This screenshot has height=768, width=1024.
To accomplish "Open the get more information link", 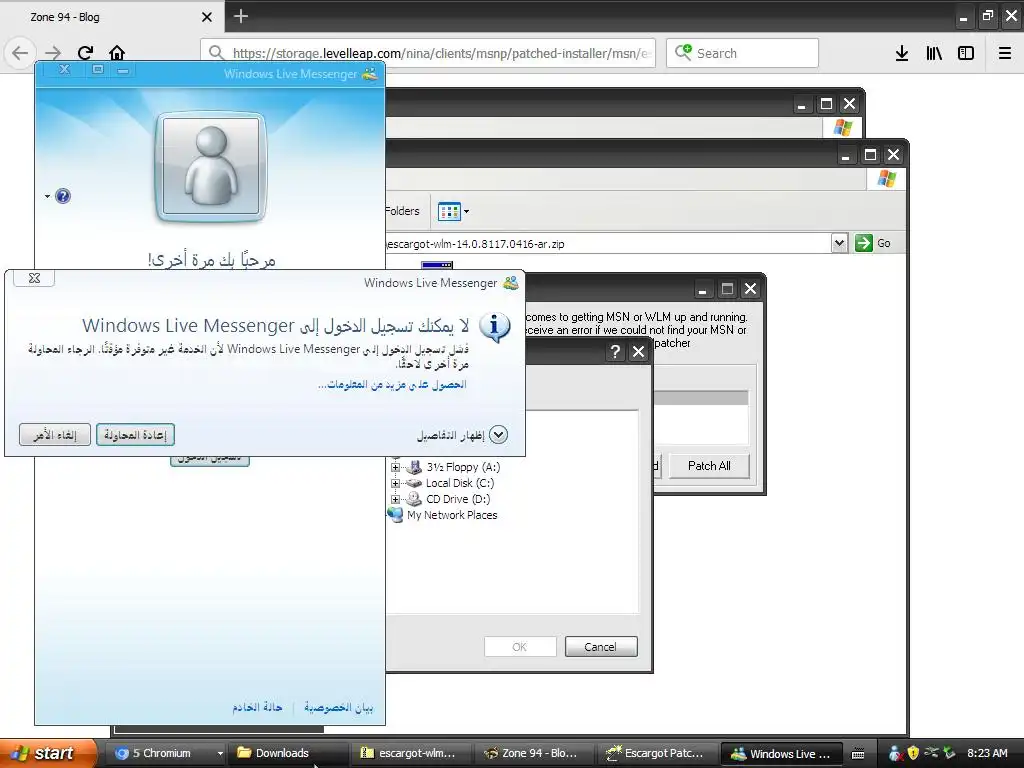I will (392, 384).
